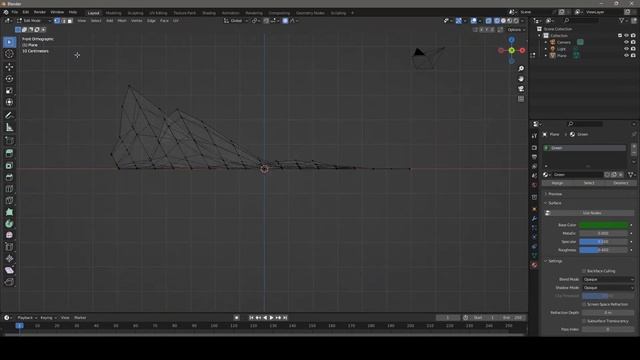The height and width of the screenshot is (360, 640).
Task: Click the Refraction Depth field
Action: 608,313
